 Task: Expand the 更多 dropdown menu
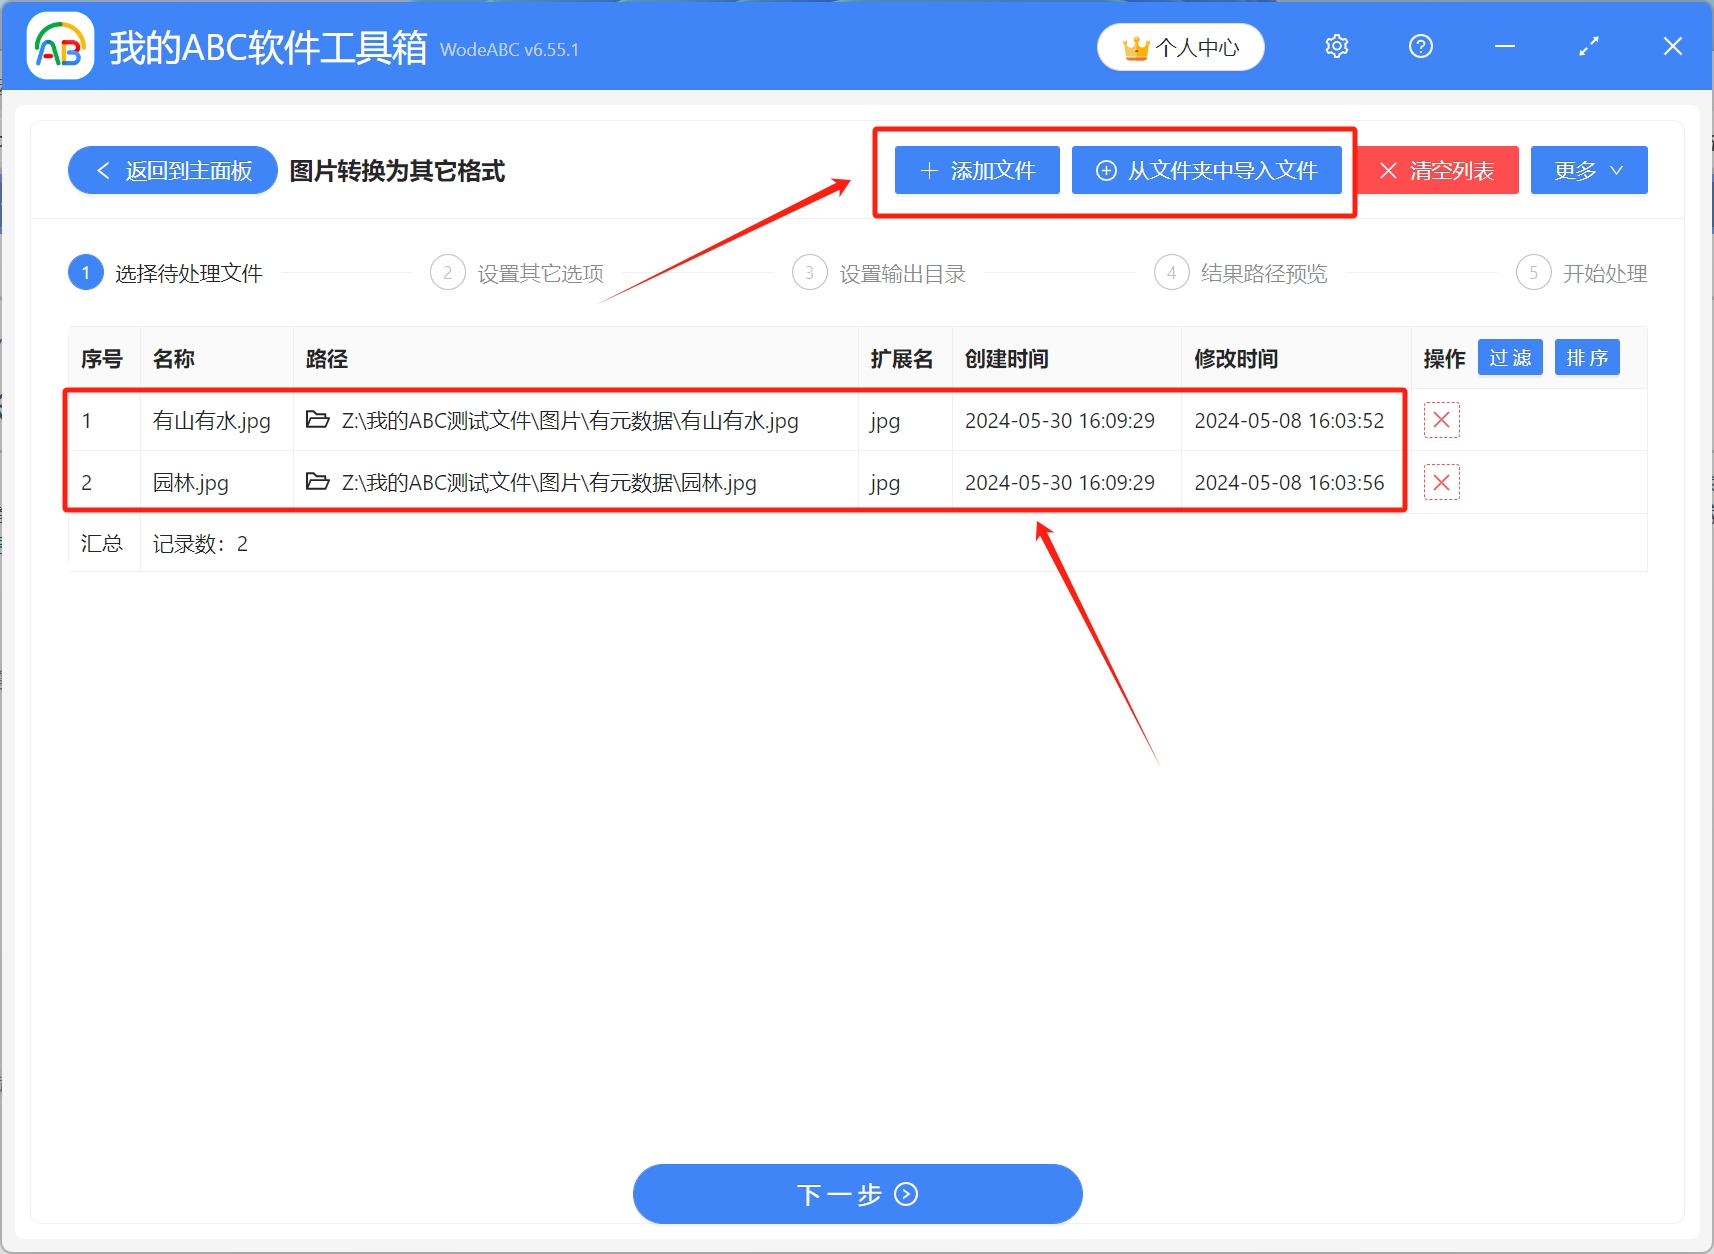coord(1588,171)
